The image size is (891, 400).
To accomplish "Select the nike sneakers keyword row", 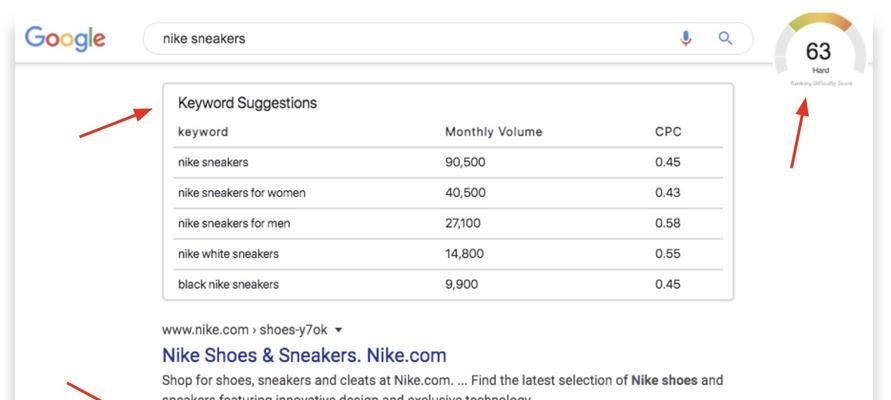I will click(x=450, y=162).
